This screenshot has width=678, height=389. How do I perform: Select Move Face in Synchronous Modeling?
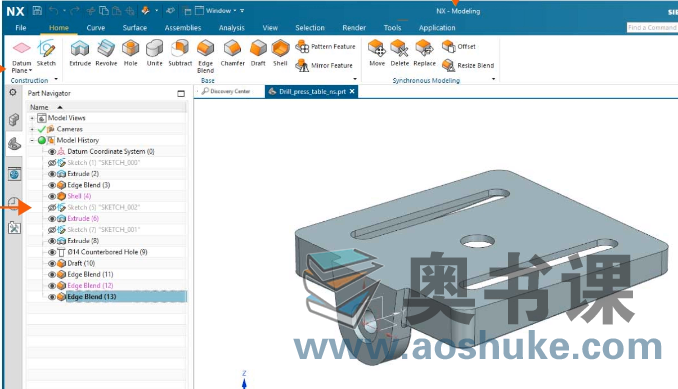pyautogui.click(x=377, y=53)
